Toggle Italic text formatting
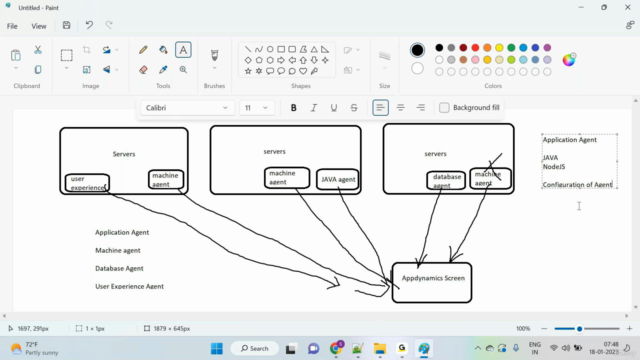This screenshot has height=360, width=640. 313,108
